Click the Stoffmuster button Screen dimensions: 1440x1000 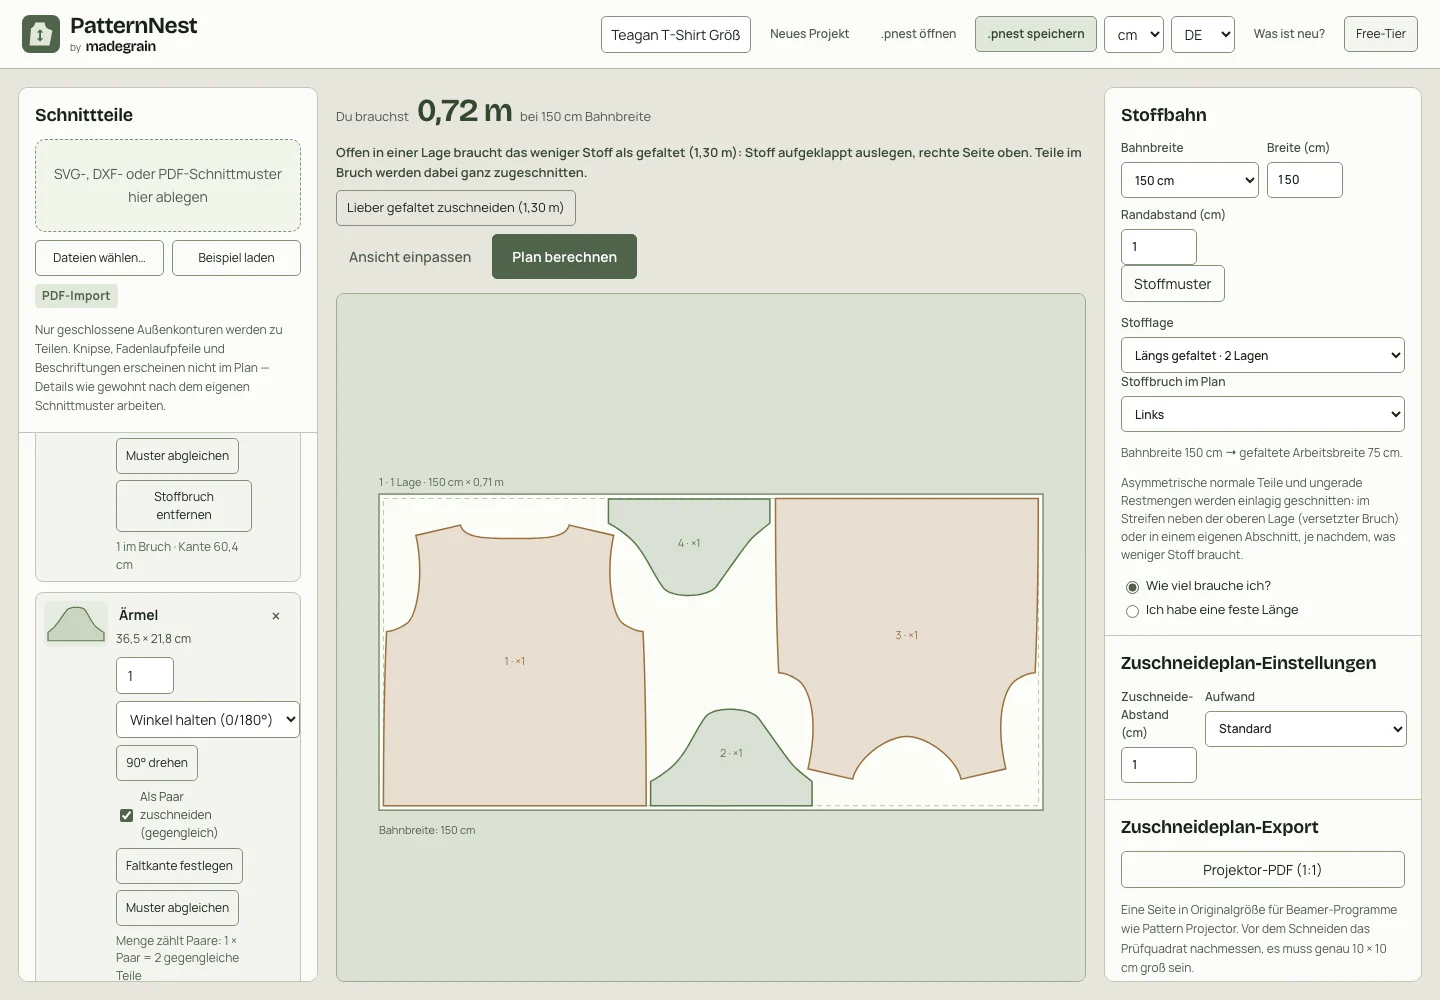click(x=1173, y=284)
